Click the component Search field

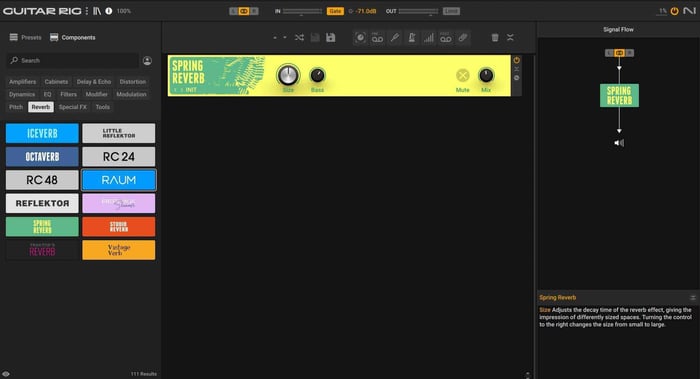[73, 60]
